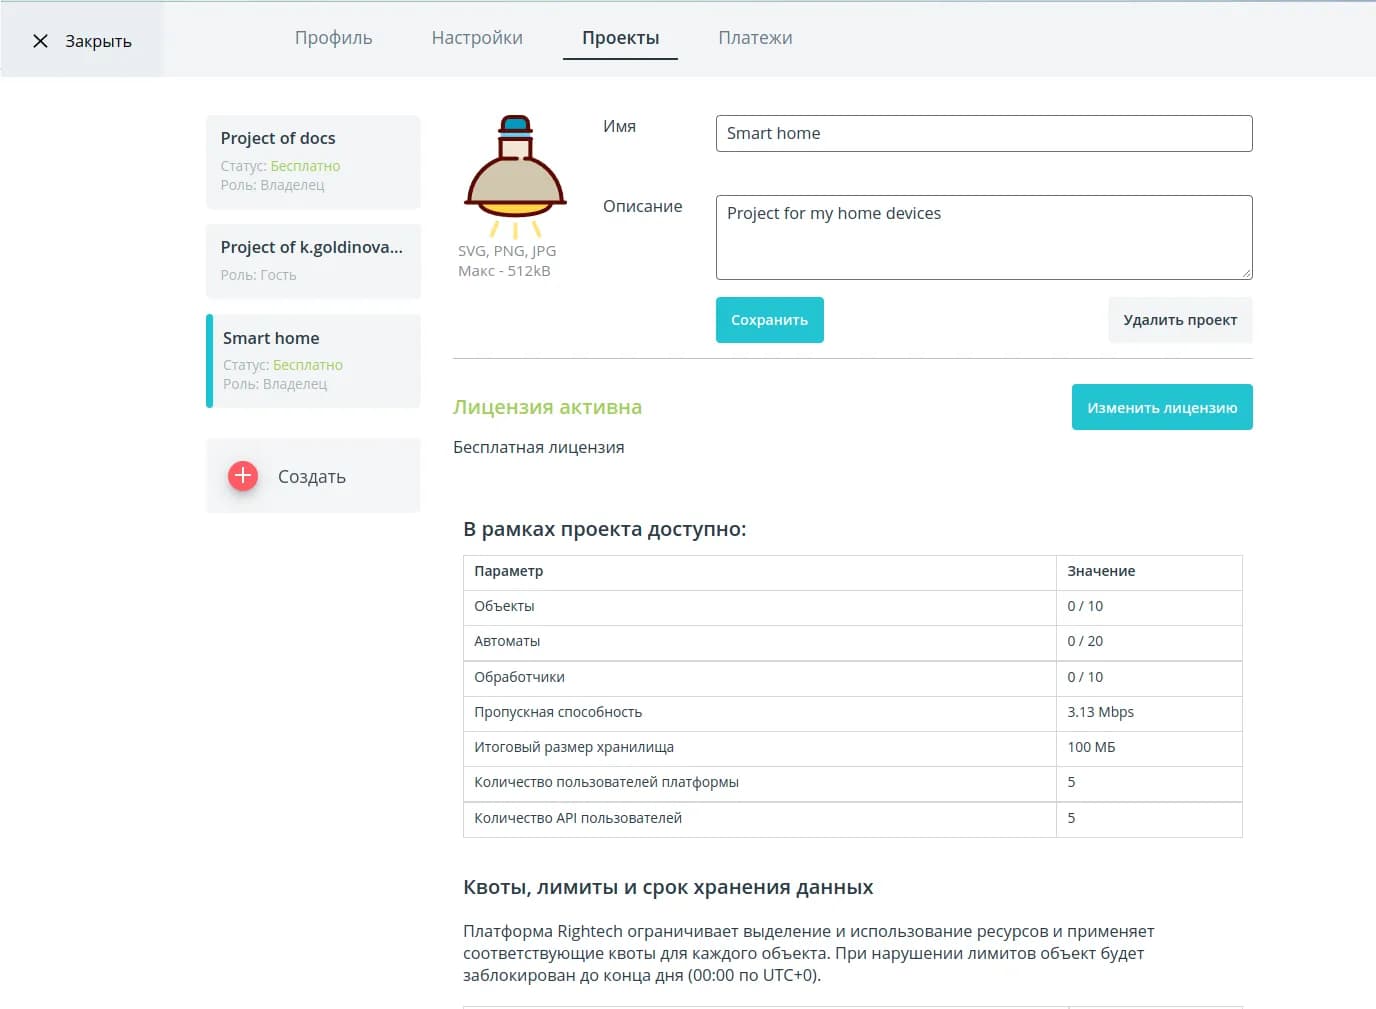
Task: Click the red plus create icon
Action: [x=243, y=476]
